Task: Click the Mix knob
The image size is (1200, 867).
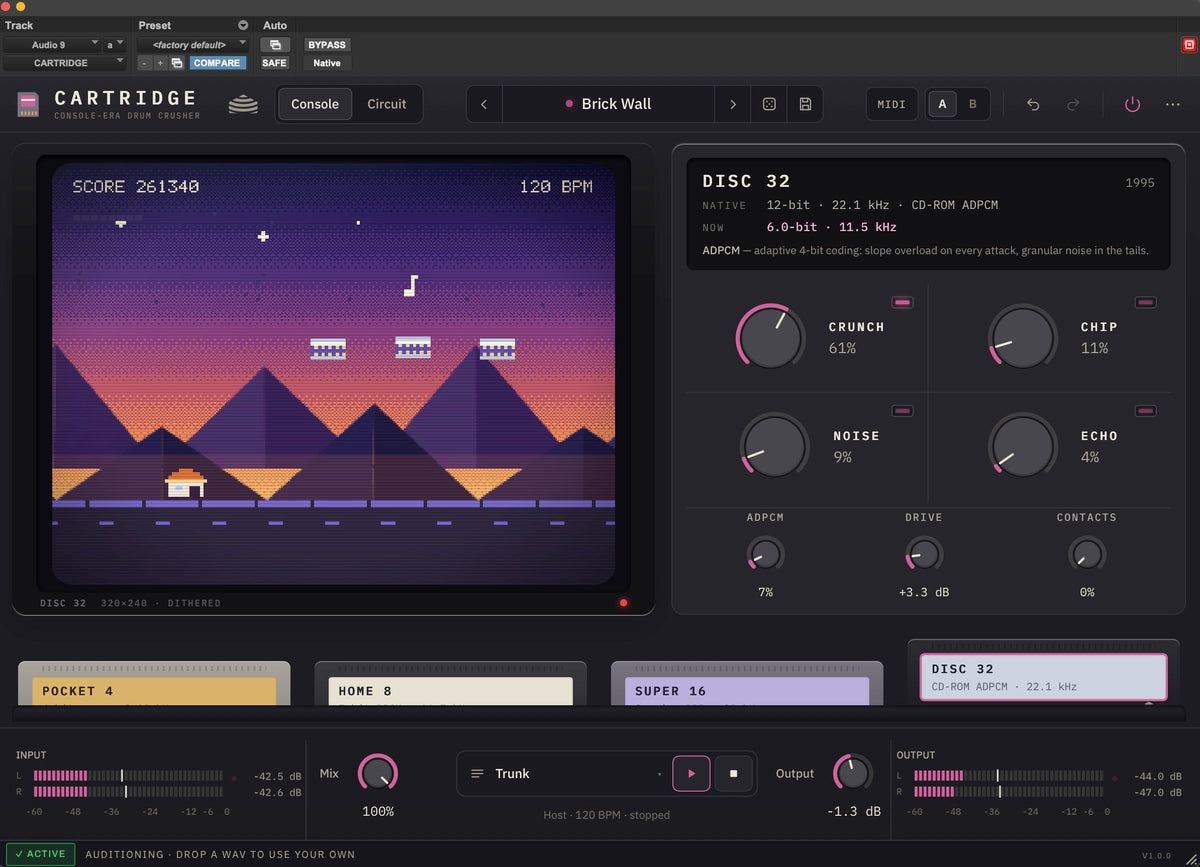Action: pos(378,774)
